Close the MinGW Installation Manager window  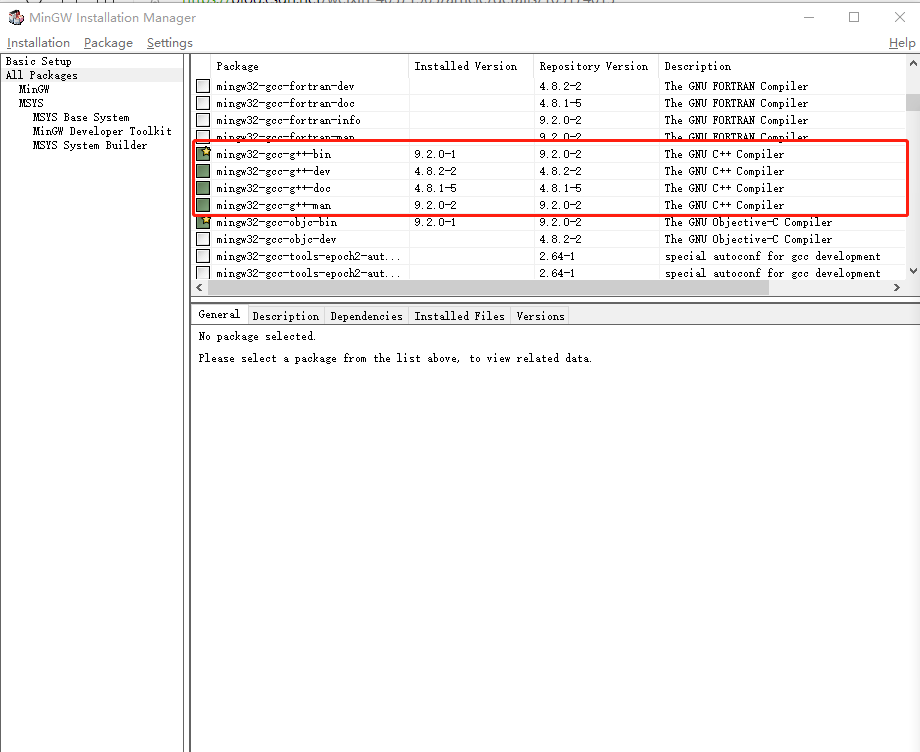tap(900, 18)
